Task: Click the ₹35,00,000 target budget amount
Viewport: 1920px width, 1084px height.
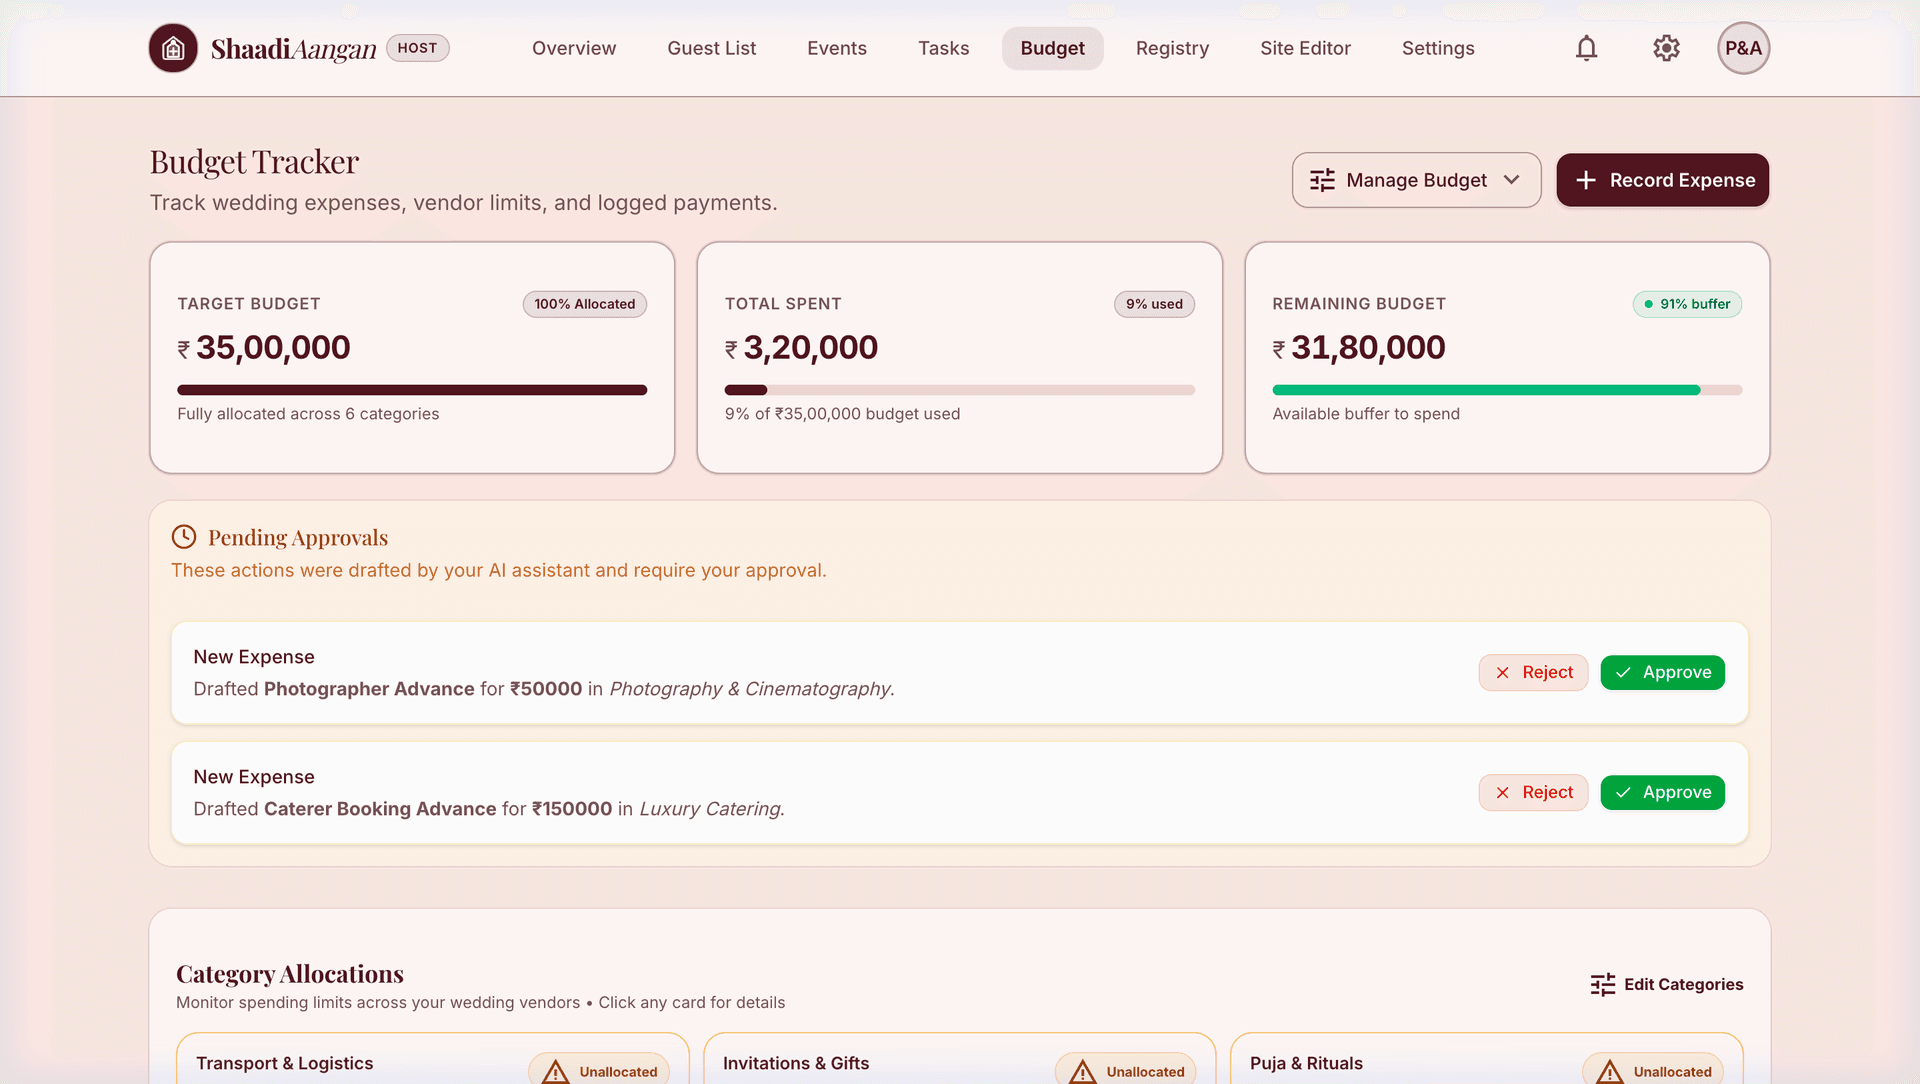Action: [x=264, y=348]
